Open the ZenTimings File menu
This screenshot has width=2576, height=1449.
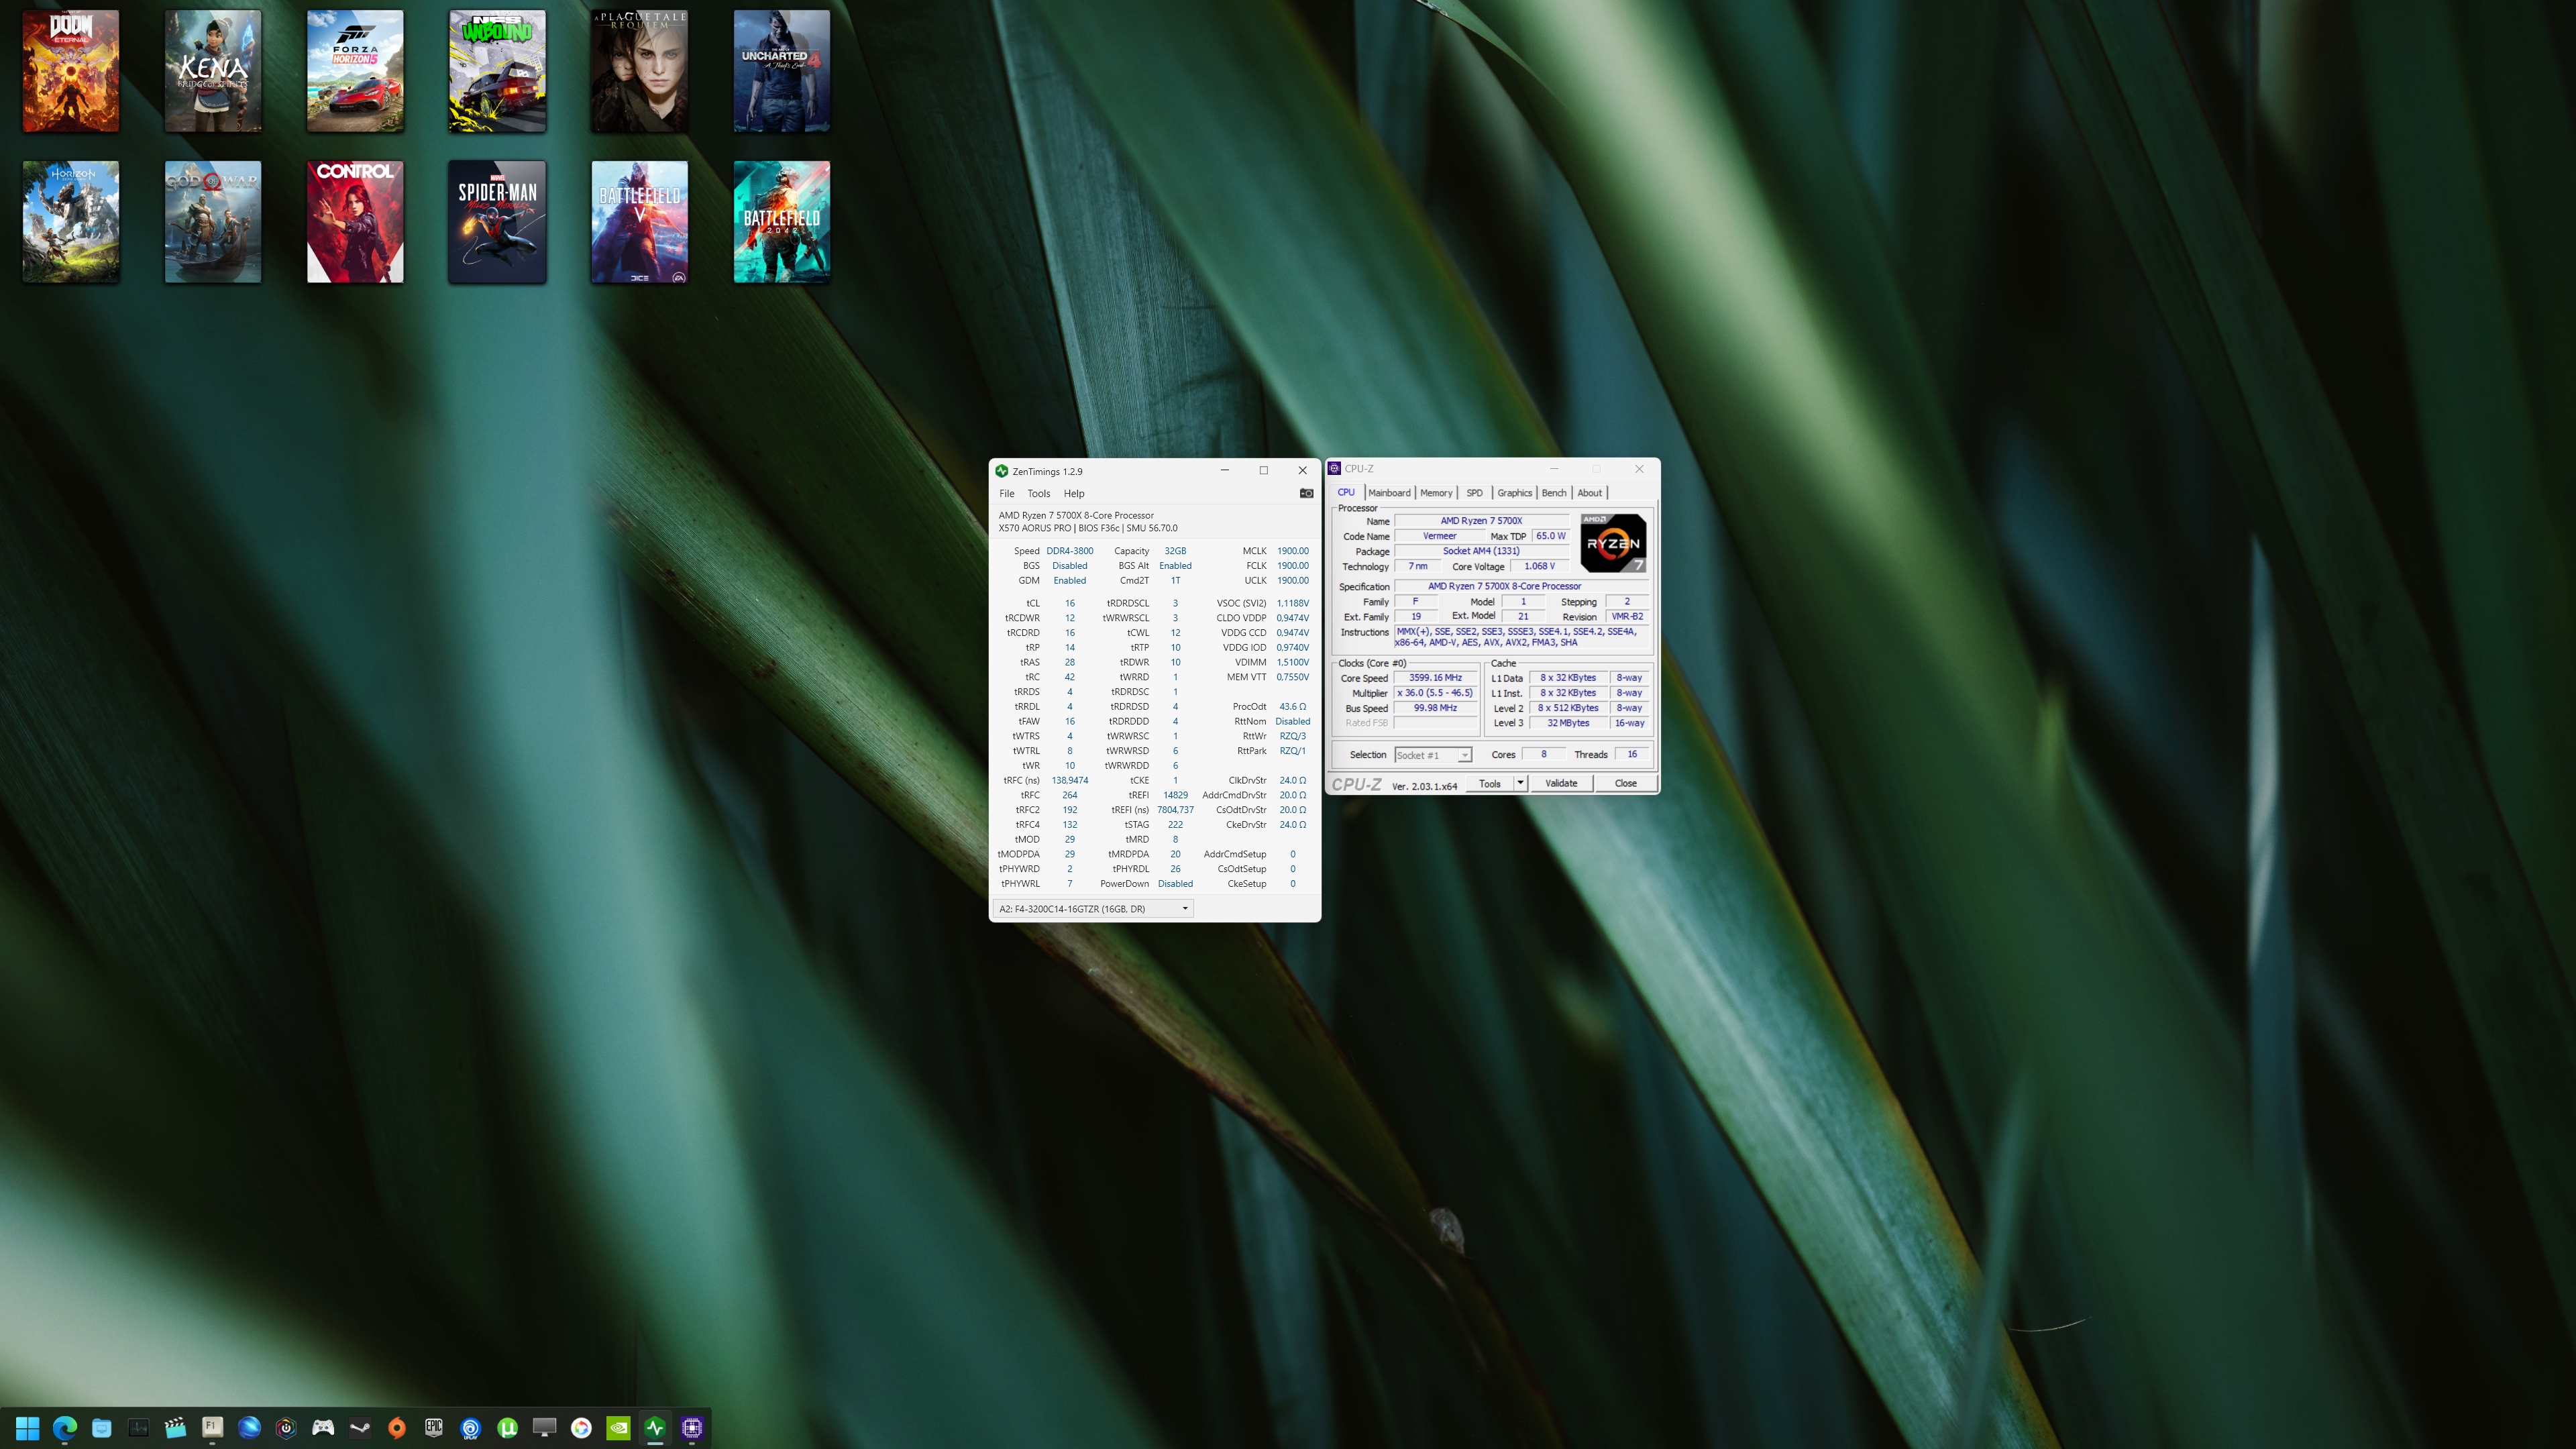point(1006,493)
